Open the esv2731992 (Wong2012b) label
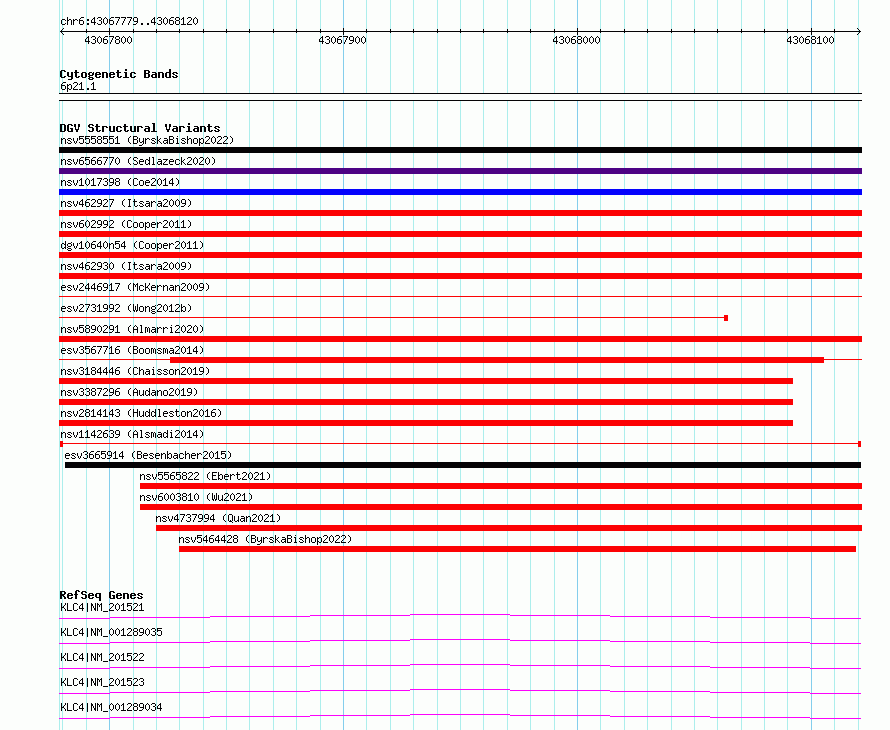 (x=126, y=308)
